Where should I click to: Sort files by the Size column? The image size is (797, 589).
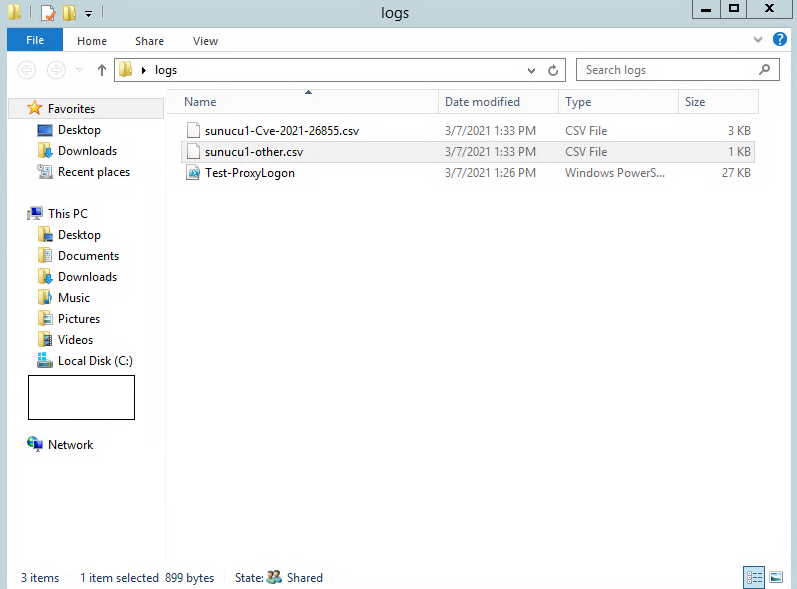tap(718, 102)
